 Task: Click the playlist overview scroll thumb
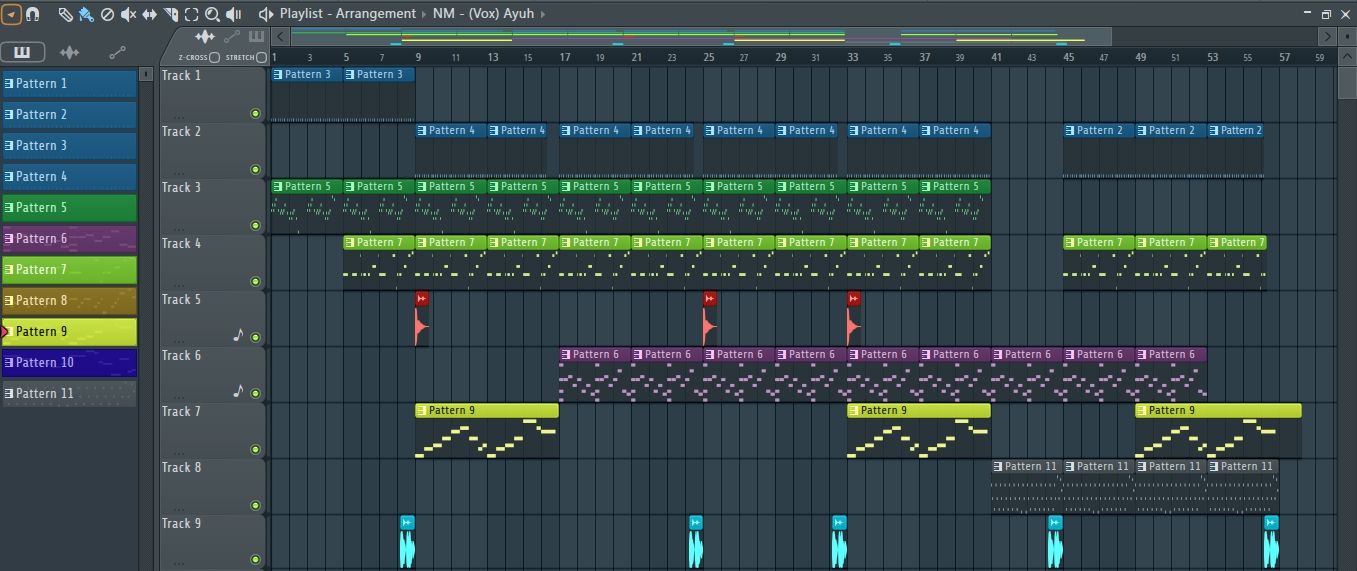pyautogui.click(x=700, y=37)
